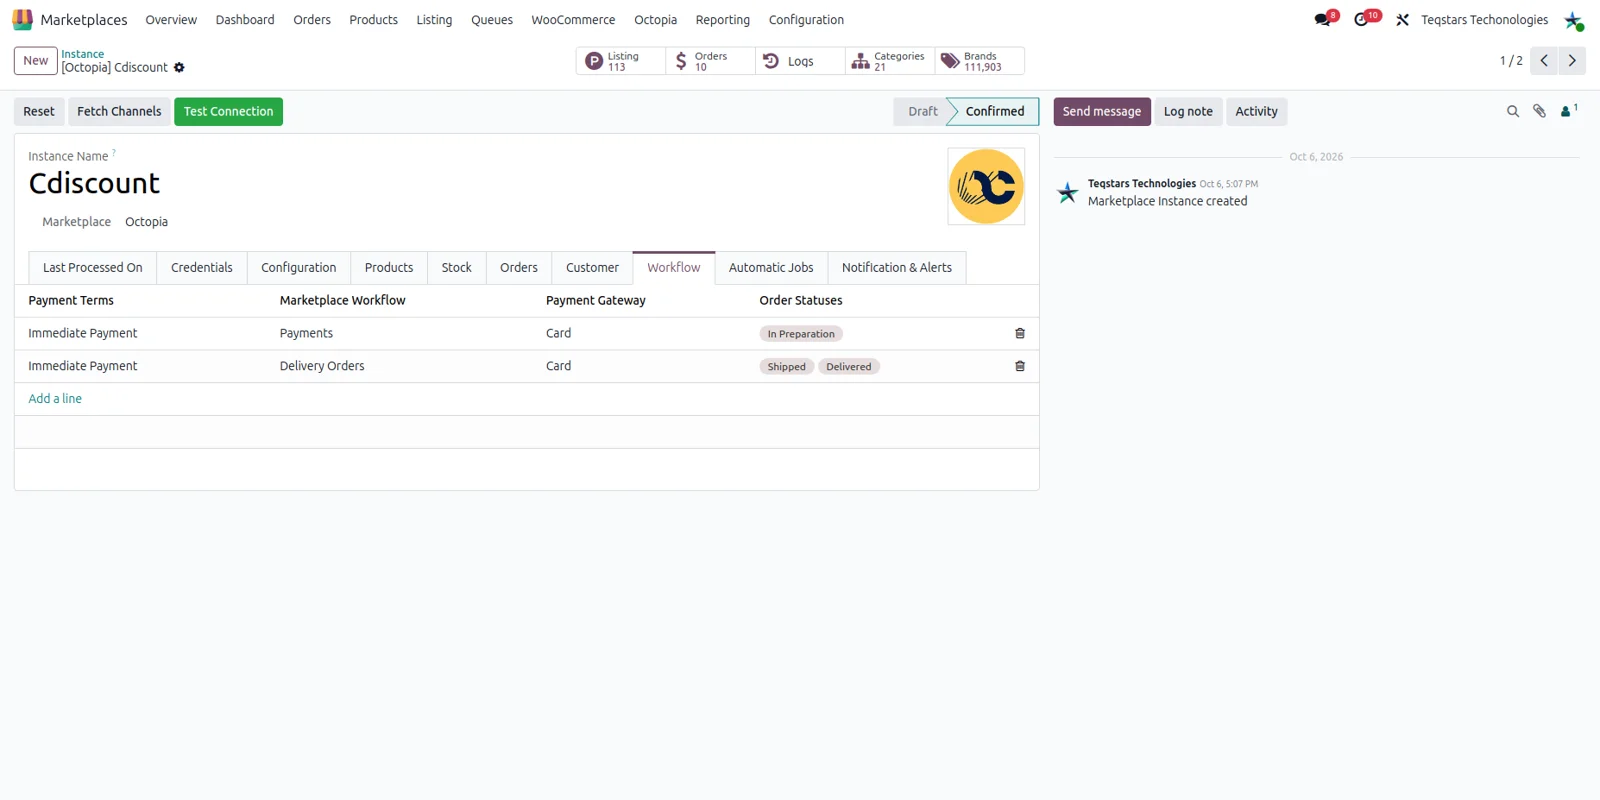Switch to the Credentials tab
Viewport: 1600px width, 800px height.
202,268
